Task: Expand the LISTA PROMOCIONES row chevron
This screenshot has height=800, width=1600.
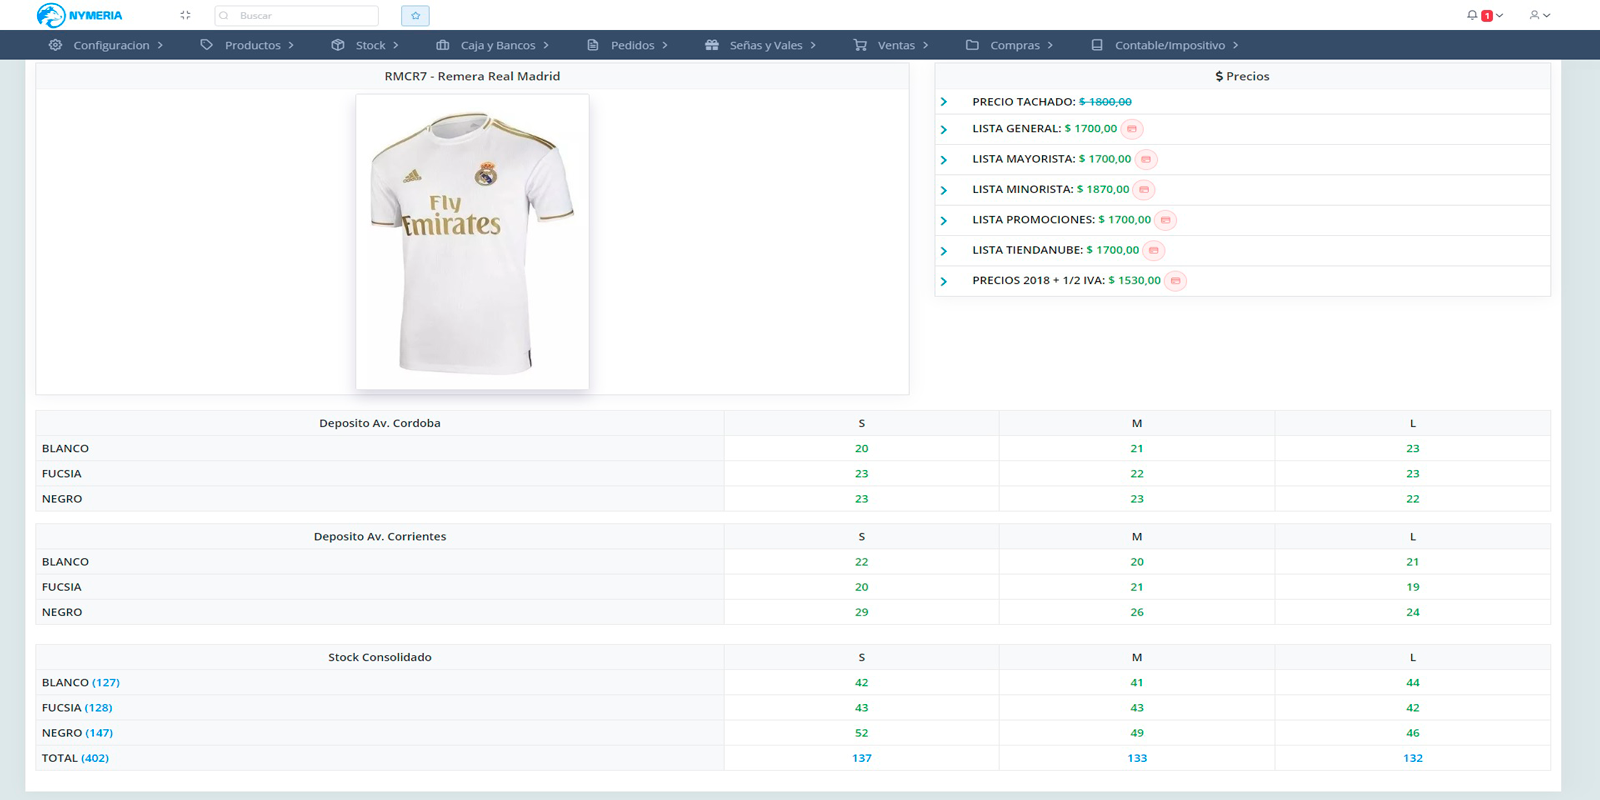Action: coord(944,220)
